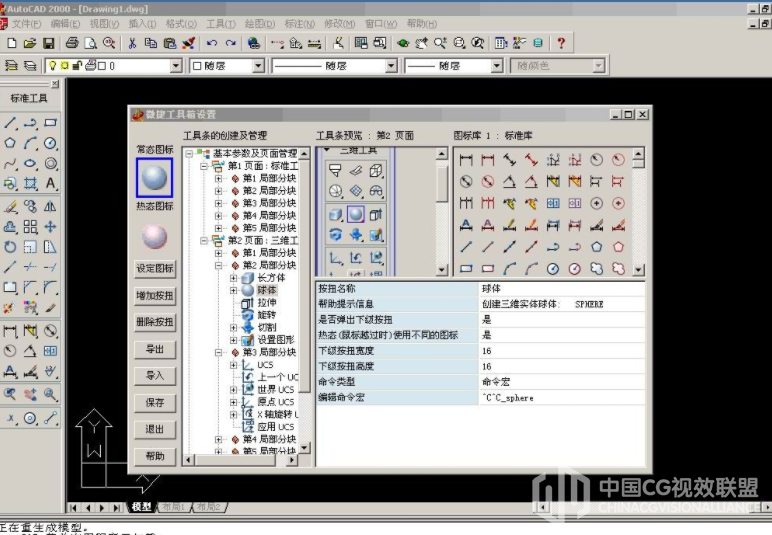Click the normal-state sphere icon thumbnail

pos(154,177)
